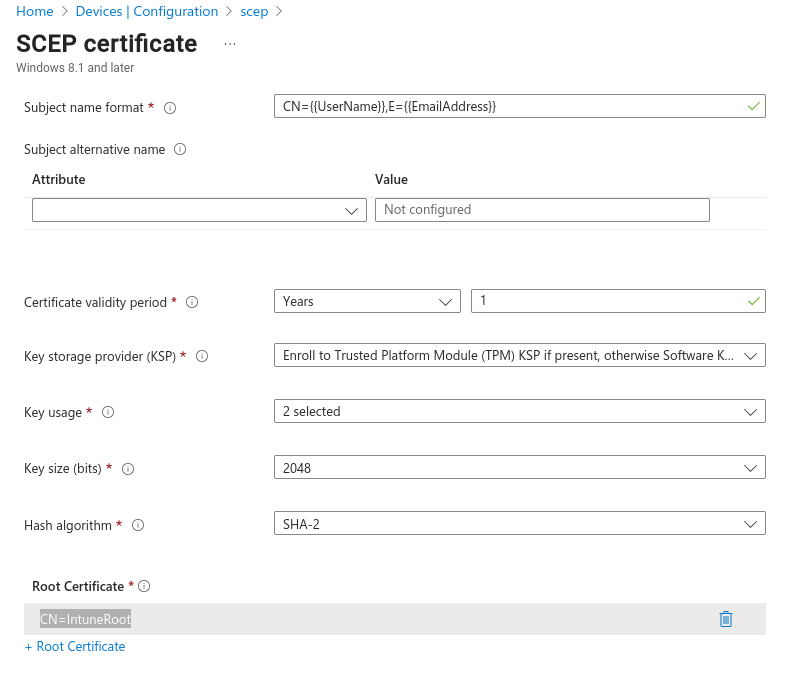Image resolution: width=799 pixels, height=691 pixels.
Task: Click info icon next to Hash algorithm
Action: (x=138, y=525)
